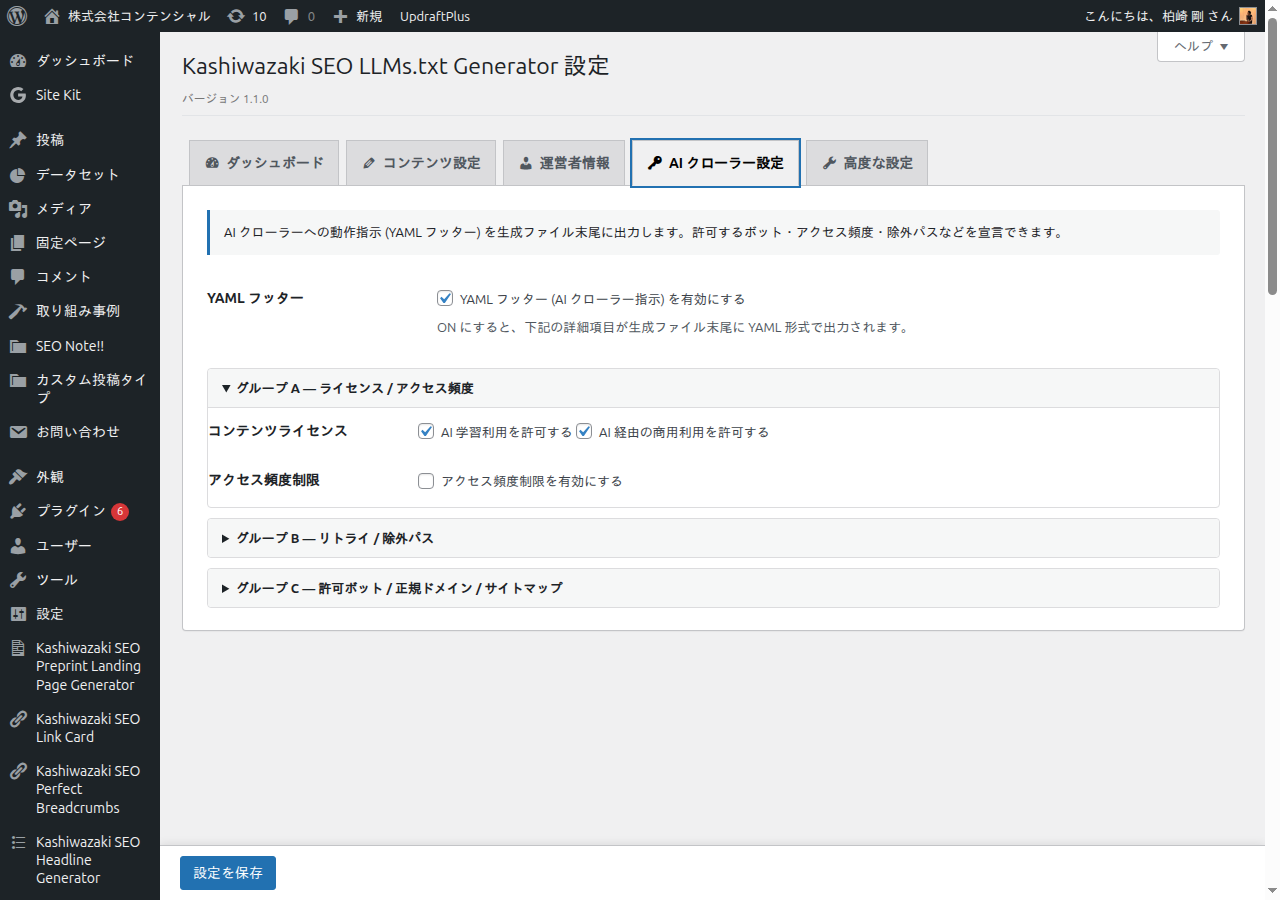Click the ユーザー person icon
This screenshot has height=900, width=1280.
(x=18, y=546)
